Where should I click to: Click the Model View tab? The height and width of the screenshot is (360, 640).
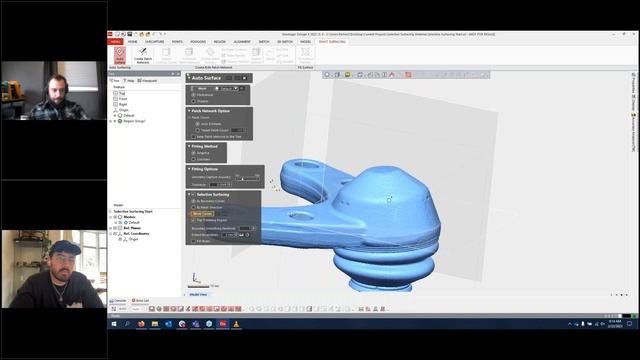pyautogui.click(x=198, y=294)
